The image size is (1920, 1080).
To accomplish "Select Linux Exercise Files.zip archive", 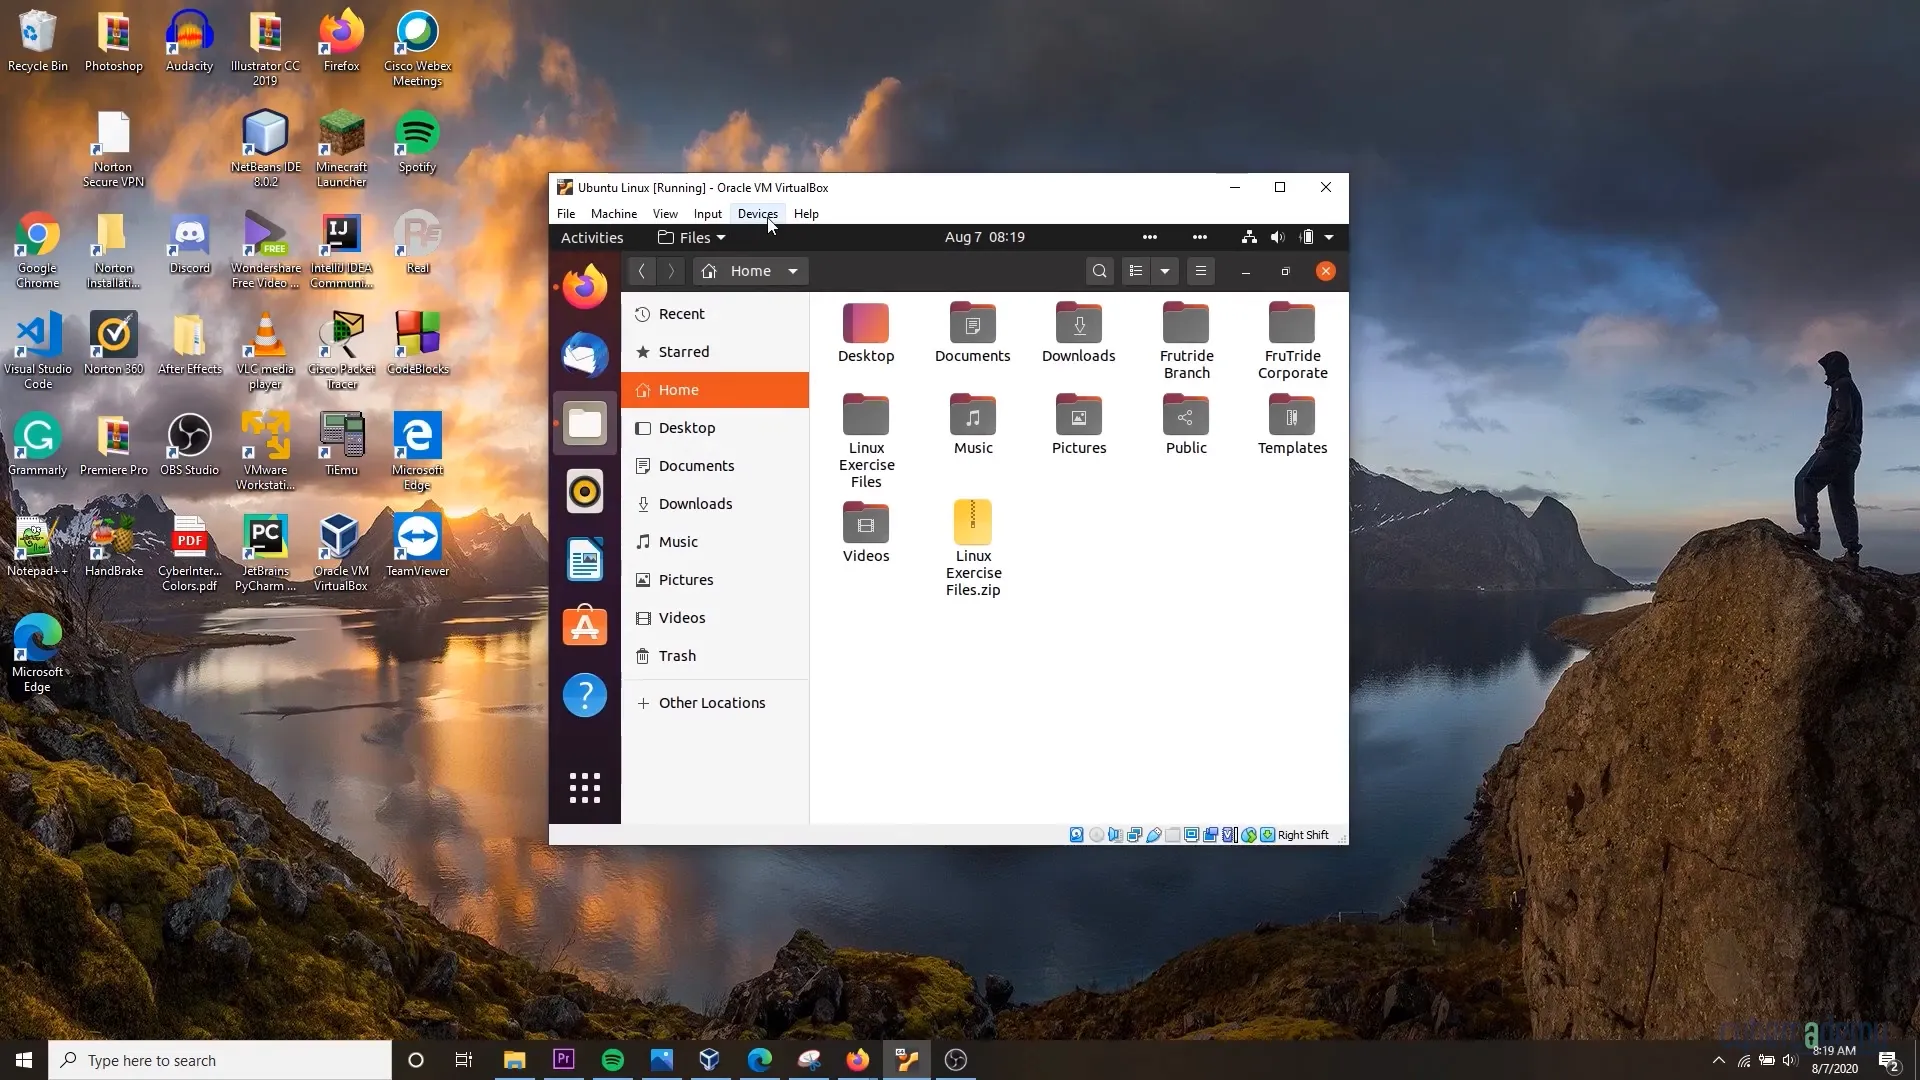I will click(x=972, y=524).
